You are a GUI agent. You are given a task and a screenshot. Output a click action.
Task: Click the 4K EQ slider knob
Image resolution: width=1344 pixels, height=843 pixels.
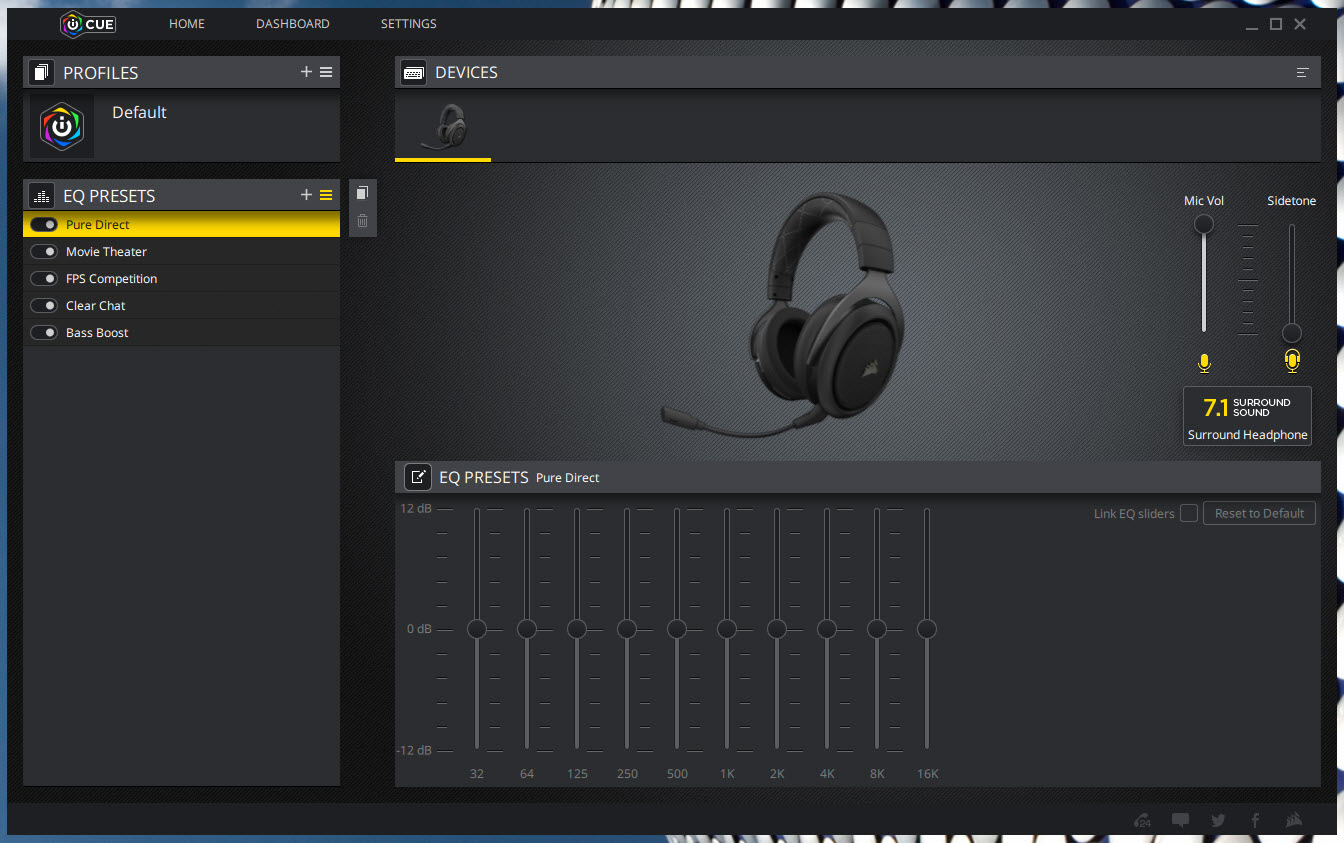pyautogui.click(x=827, y=629)
